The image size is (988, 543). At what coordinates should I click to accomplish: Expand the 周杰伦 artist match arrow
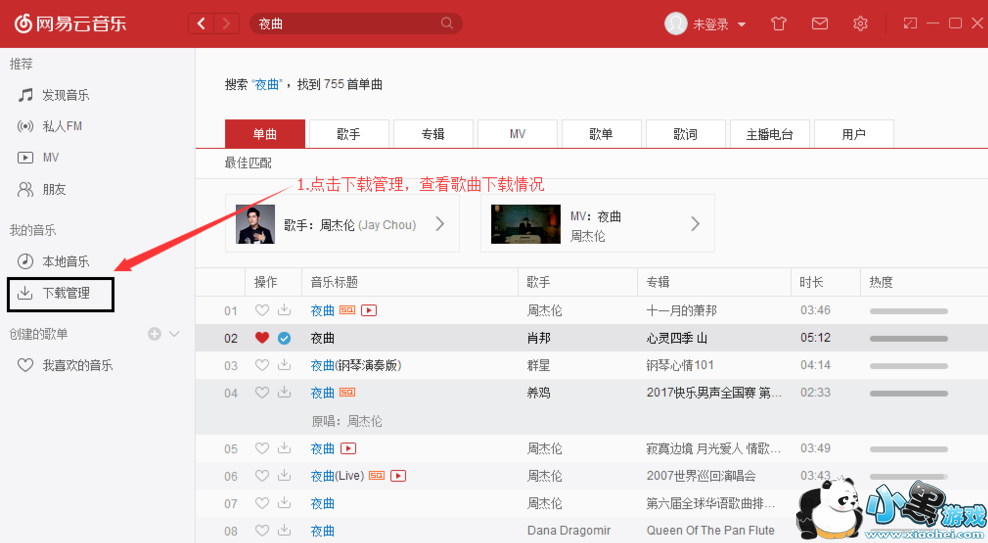pyautogui.click(x=439, y=224)
